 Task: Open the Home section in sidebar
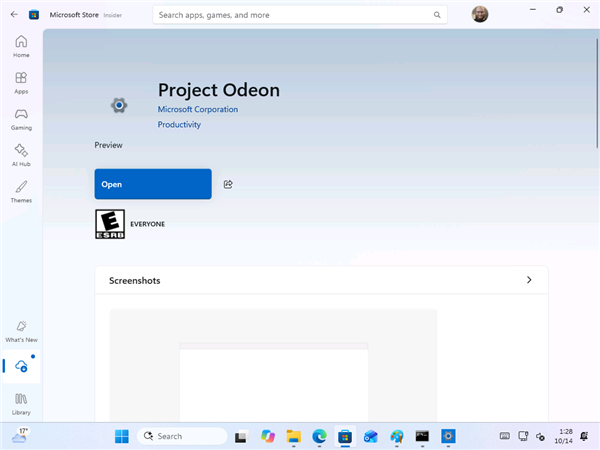(x=21, y=46)
